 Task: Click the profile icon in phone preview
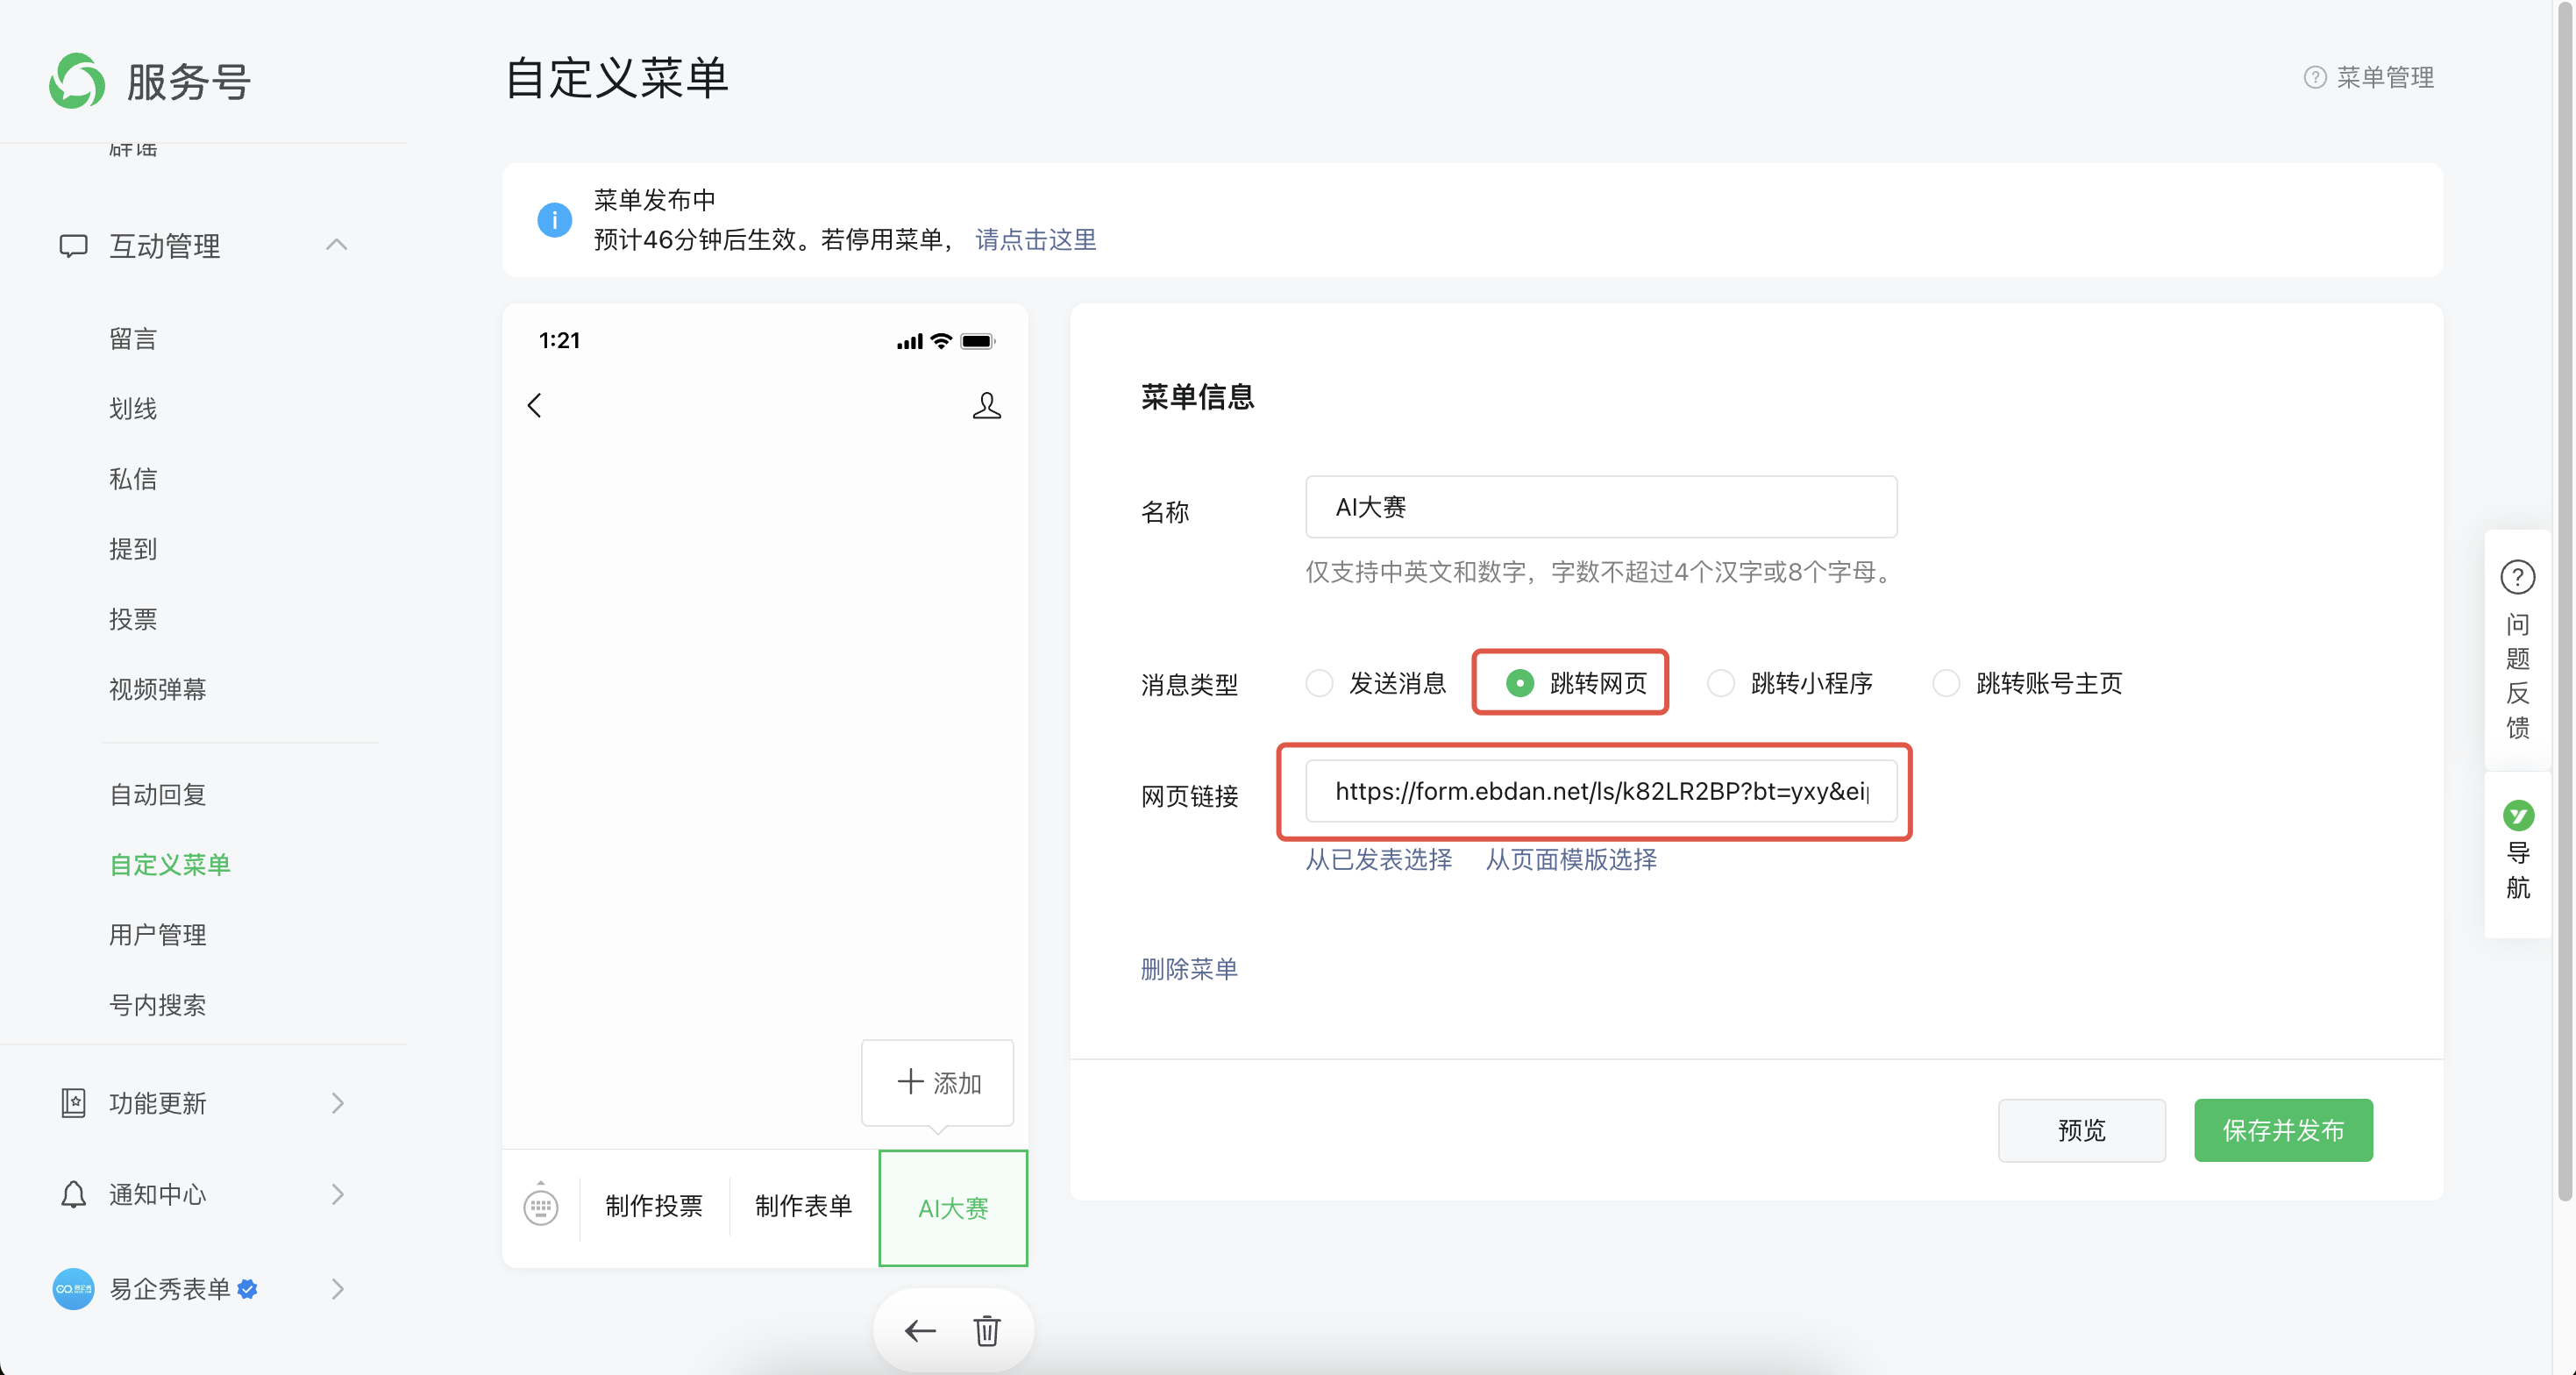986,405
